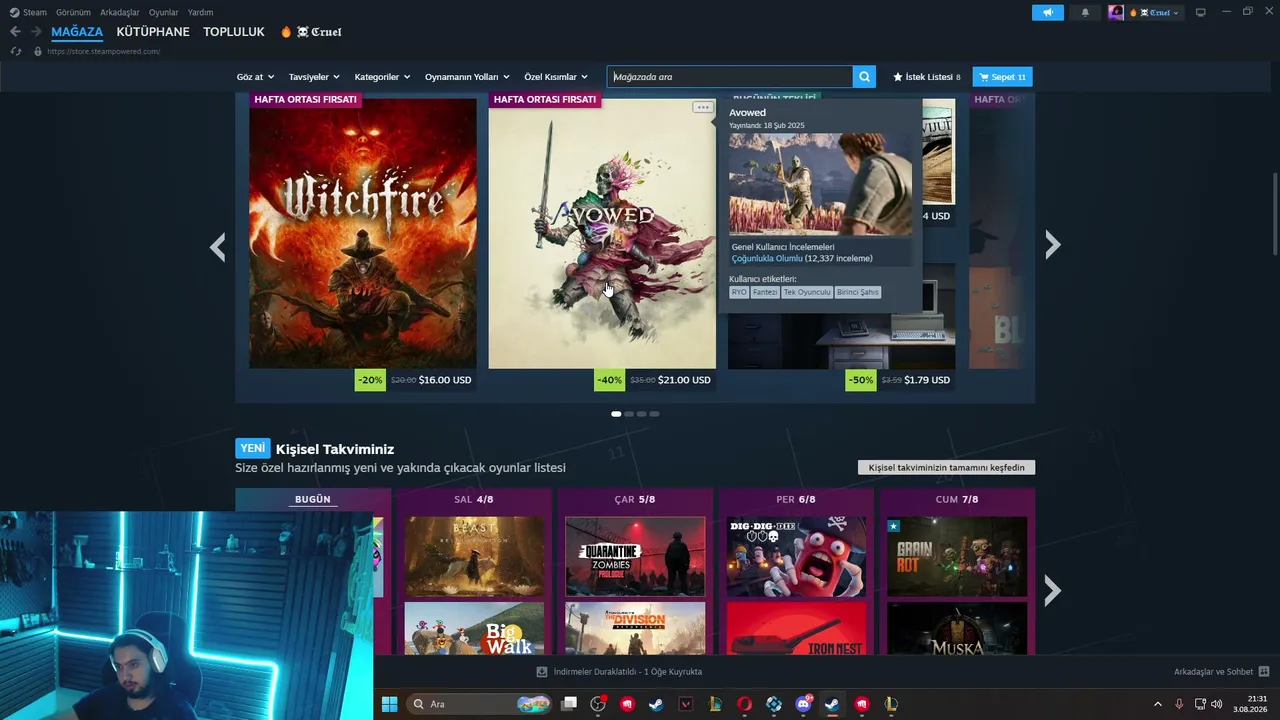1280x720 pixels.
Task: Select the third carousel page dot
Action: [642, 413]
